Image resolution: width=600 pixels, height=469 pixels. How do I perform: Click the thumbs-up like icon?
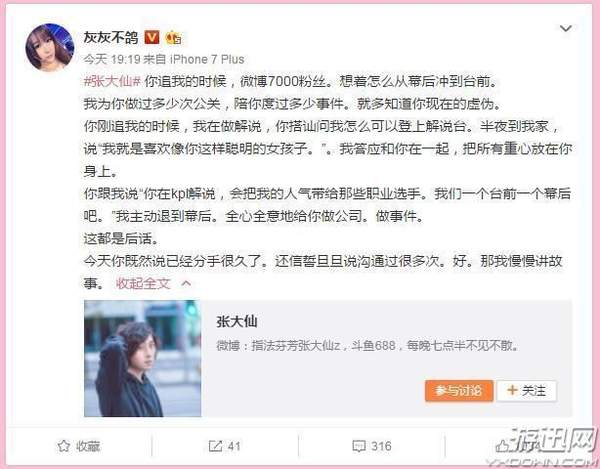[502, 446]
